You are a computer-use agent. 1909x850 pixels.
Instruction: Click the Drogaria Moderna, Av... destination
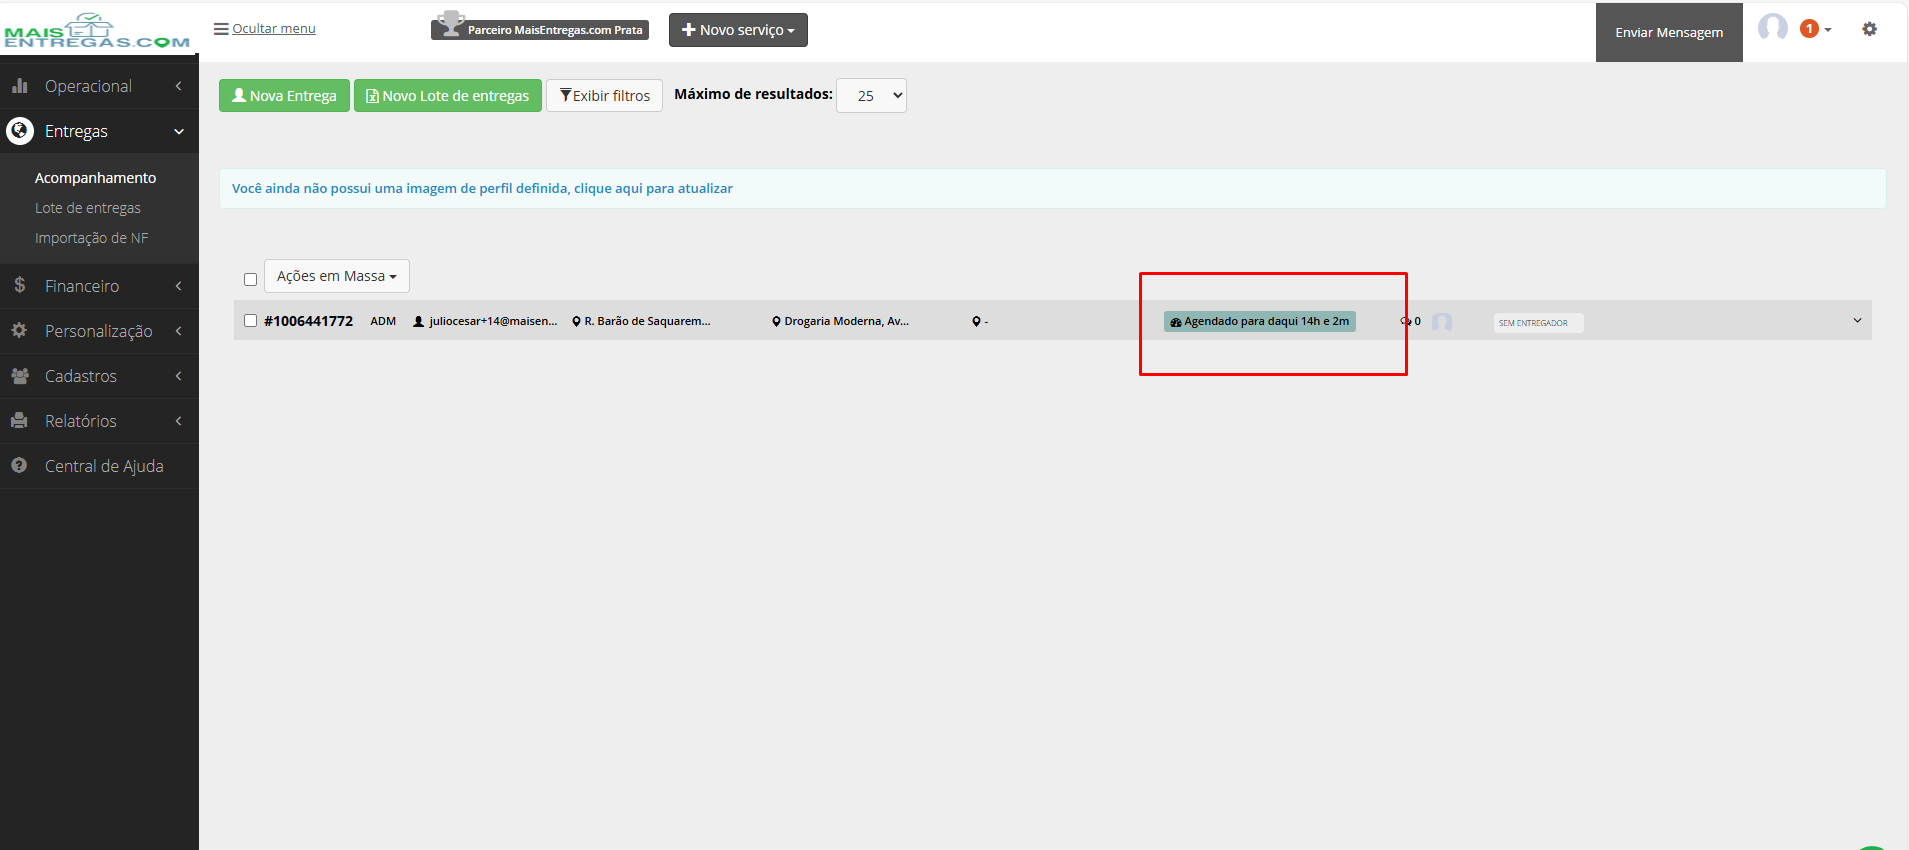840,321
